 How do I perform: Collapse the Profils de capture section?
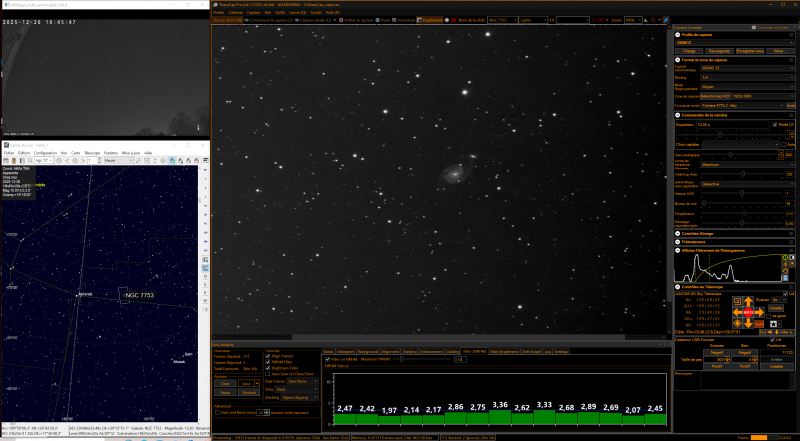678,35
